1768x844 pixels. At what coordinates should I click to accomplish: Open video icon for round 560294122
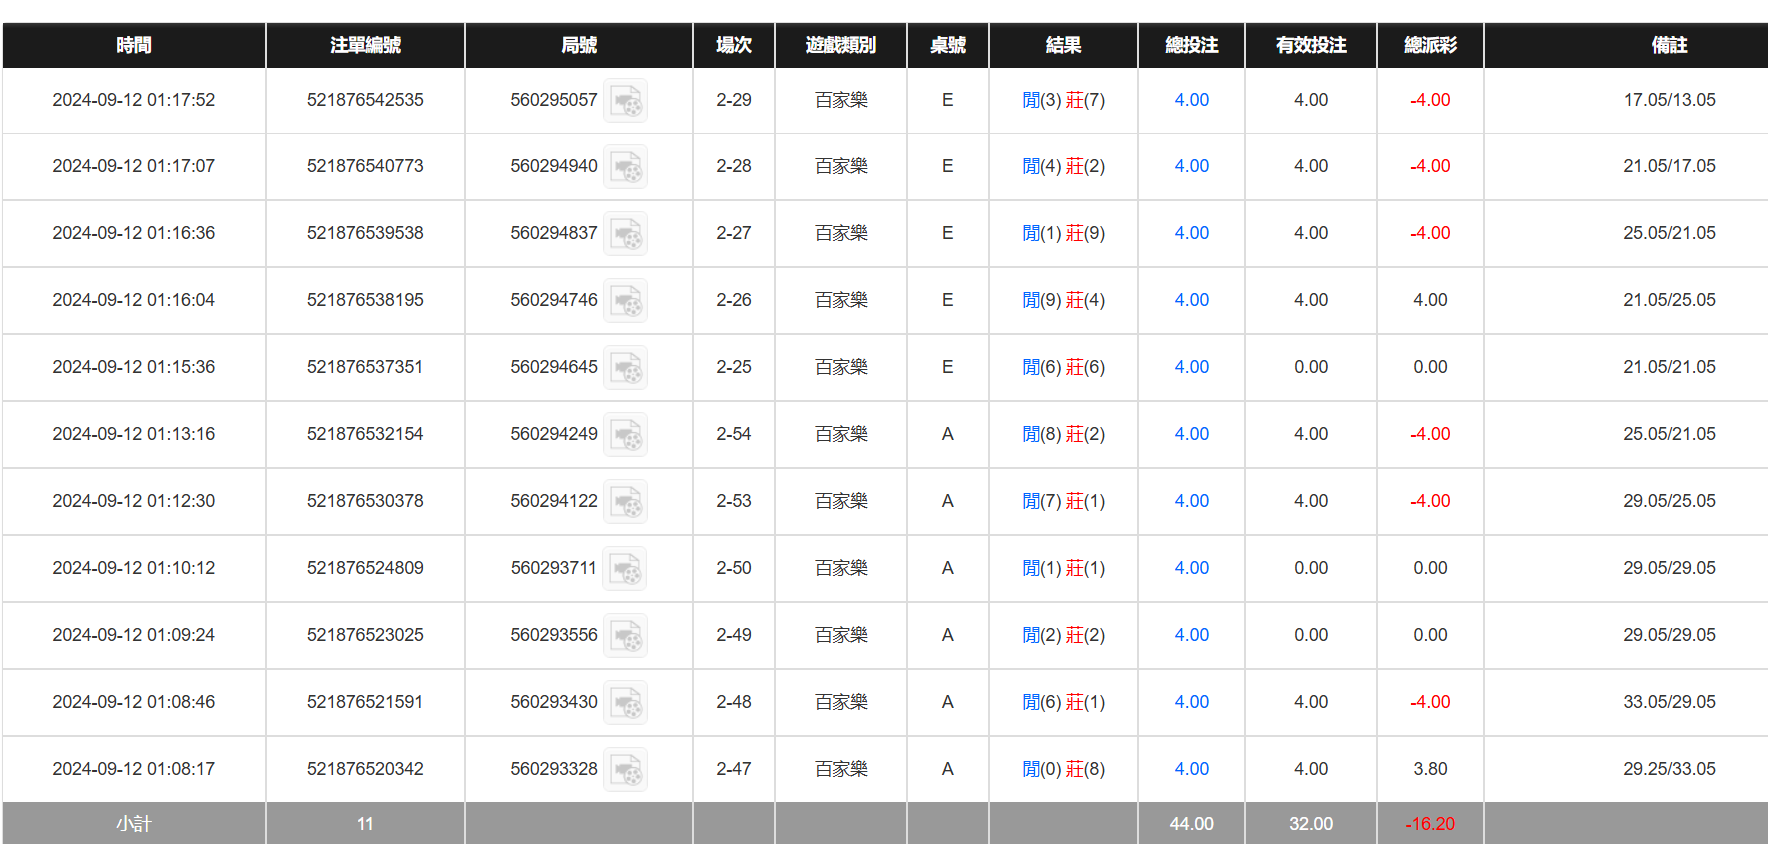(626, 502)
